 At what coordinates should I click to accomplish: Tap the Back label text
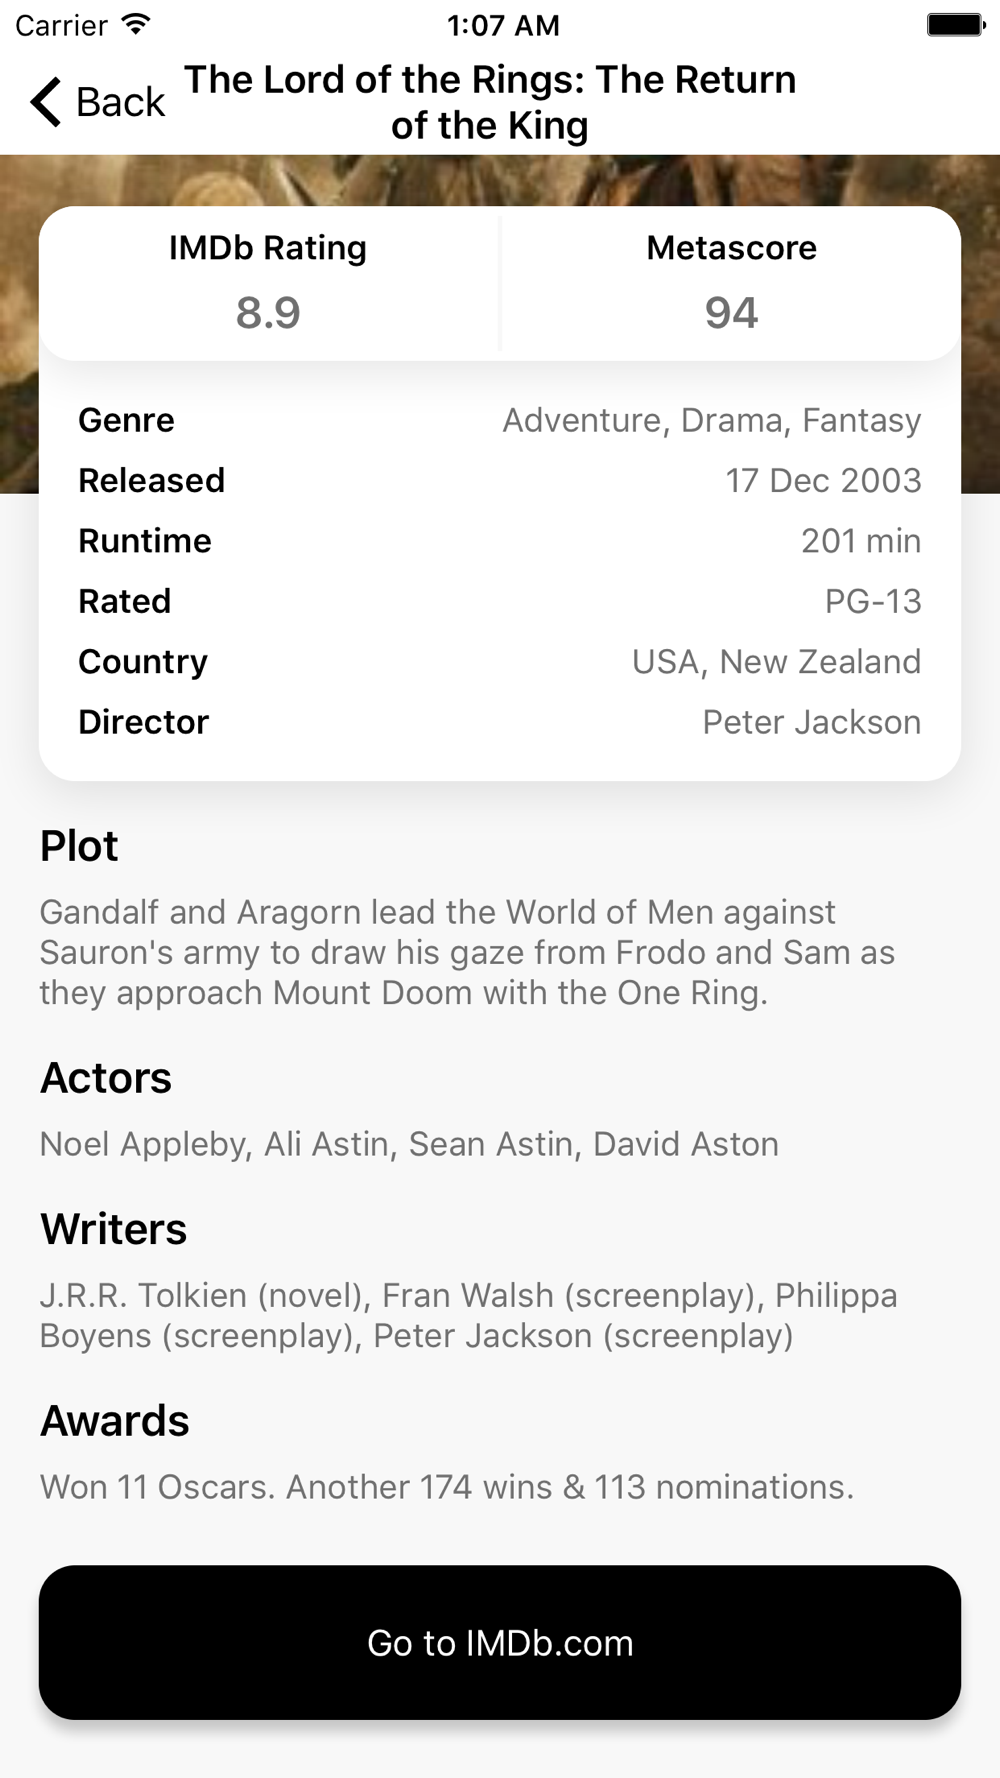click(x=120, y=102)
